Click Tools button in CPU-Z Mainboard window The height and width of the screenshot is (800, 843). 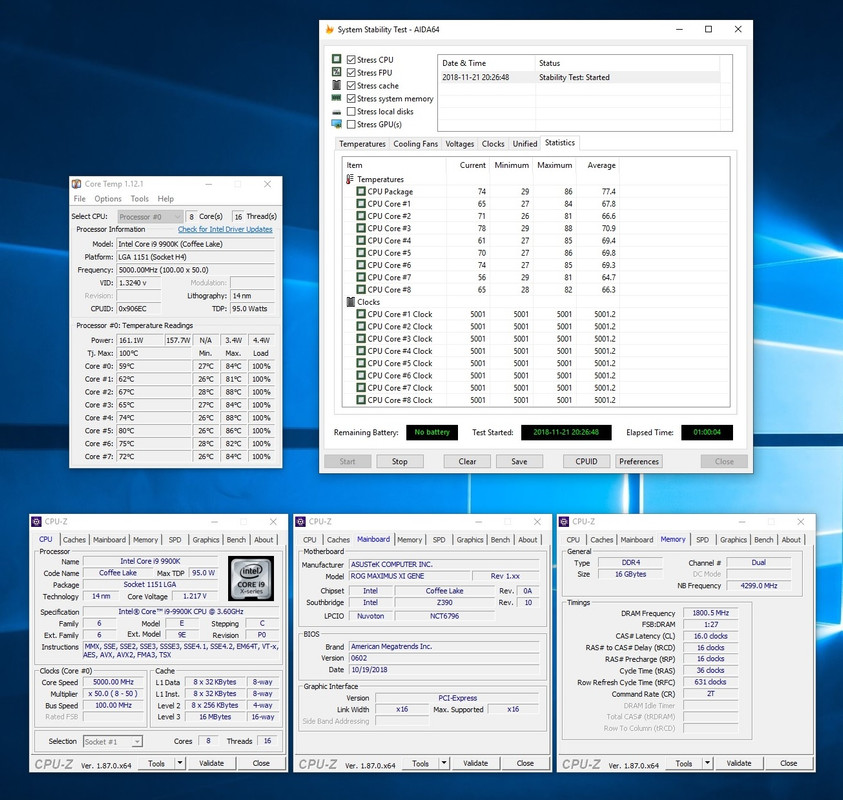(x=420, y=763)
